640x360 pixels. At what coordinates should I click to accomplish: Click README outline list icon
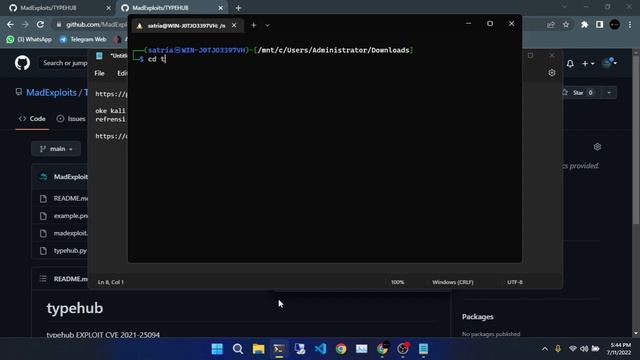point(43,279)
